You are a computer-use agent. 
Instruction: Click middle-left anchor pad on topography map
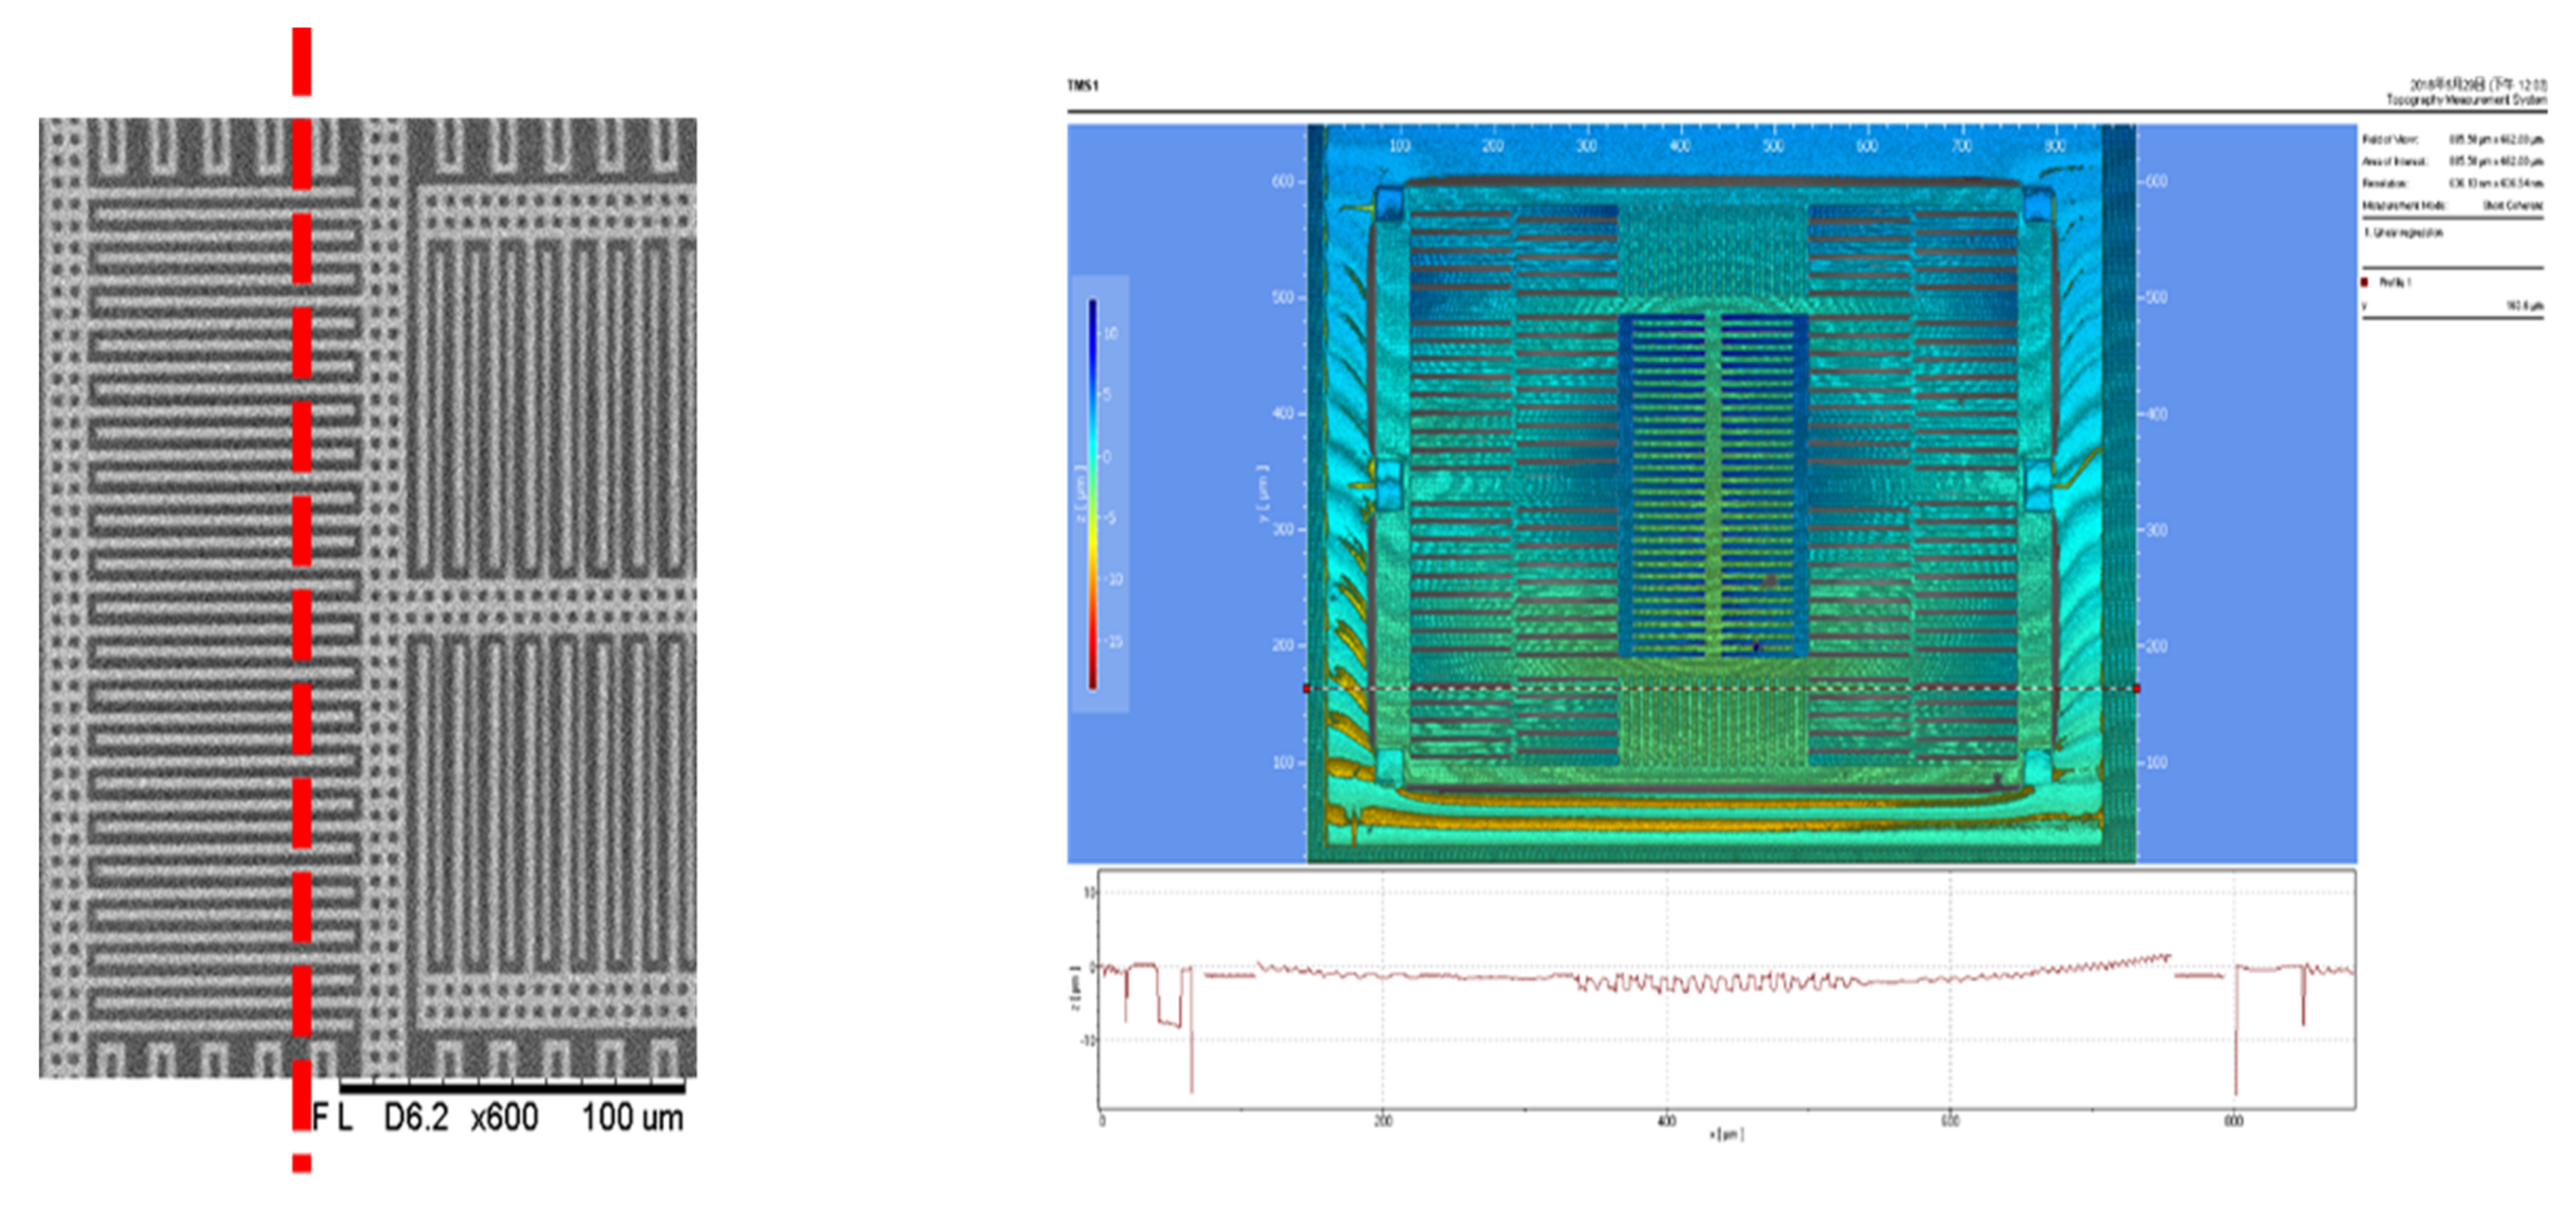pyautogui.click(x=1389, y=484)
